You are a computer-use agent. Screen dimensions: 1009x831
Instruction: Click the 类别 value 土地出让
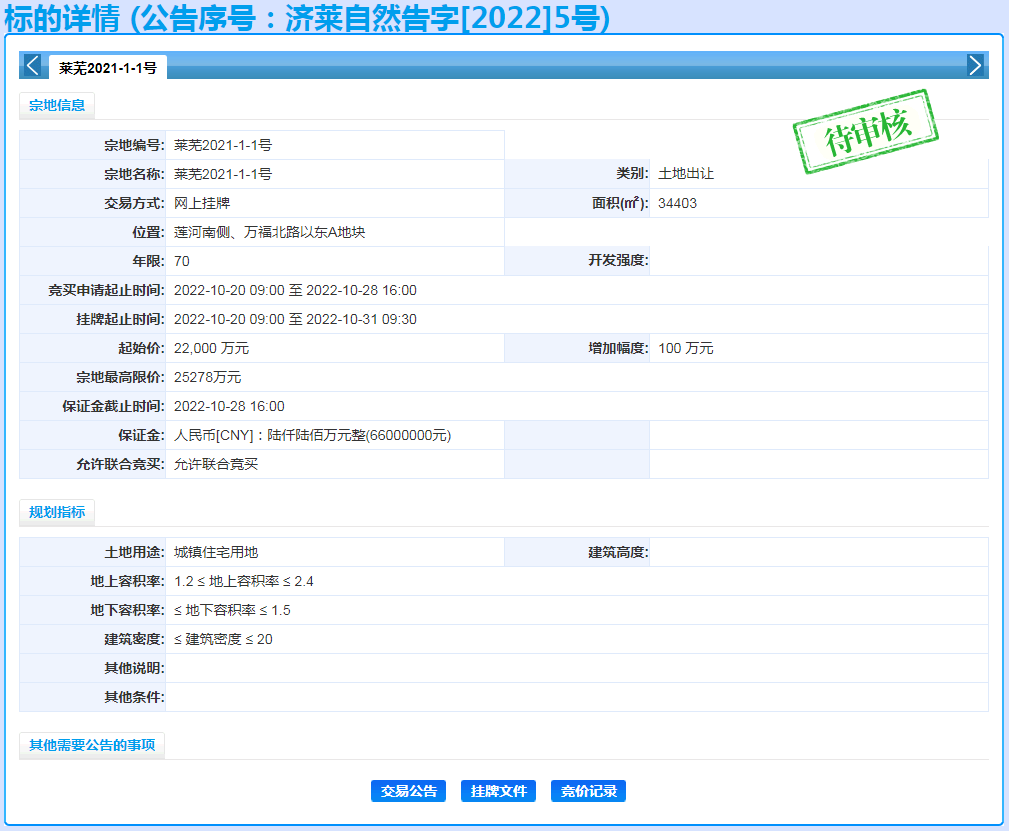[x=686, y=174]
